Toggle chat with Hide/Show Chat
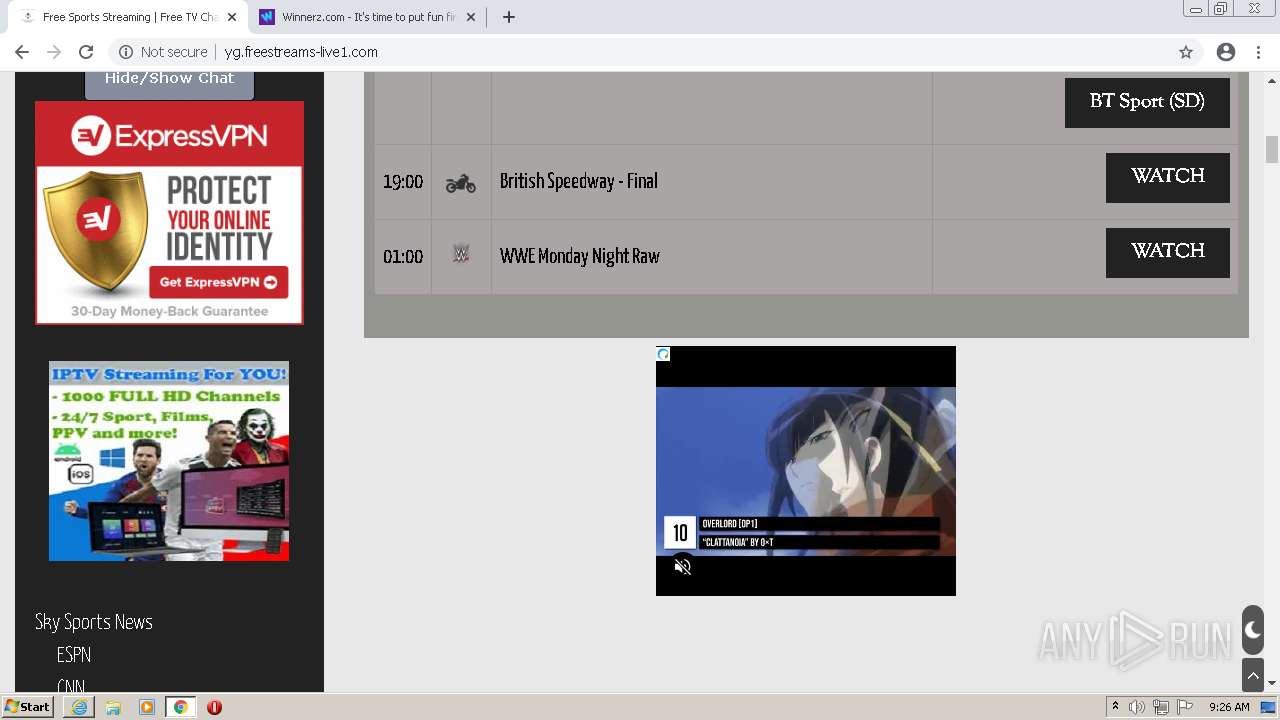This screenshot has width=1280, height=720. [169, 81]
